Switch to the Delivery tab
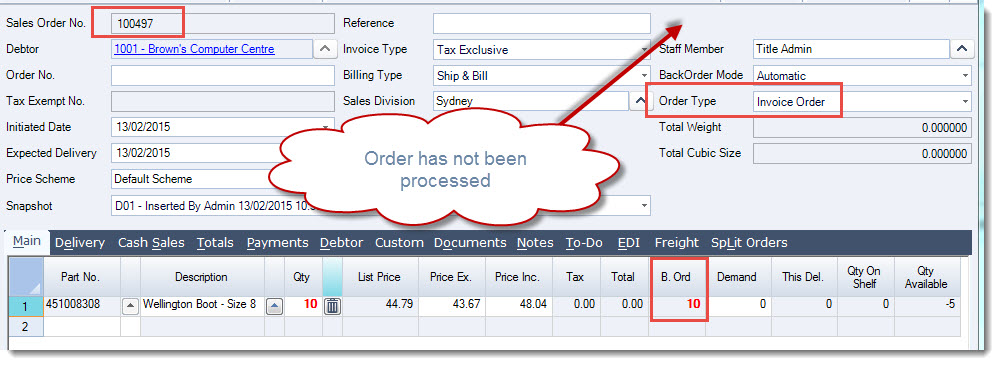Image resolution: width=999 pixels, height=365 pixels. (x=80, y=243)
